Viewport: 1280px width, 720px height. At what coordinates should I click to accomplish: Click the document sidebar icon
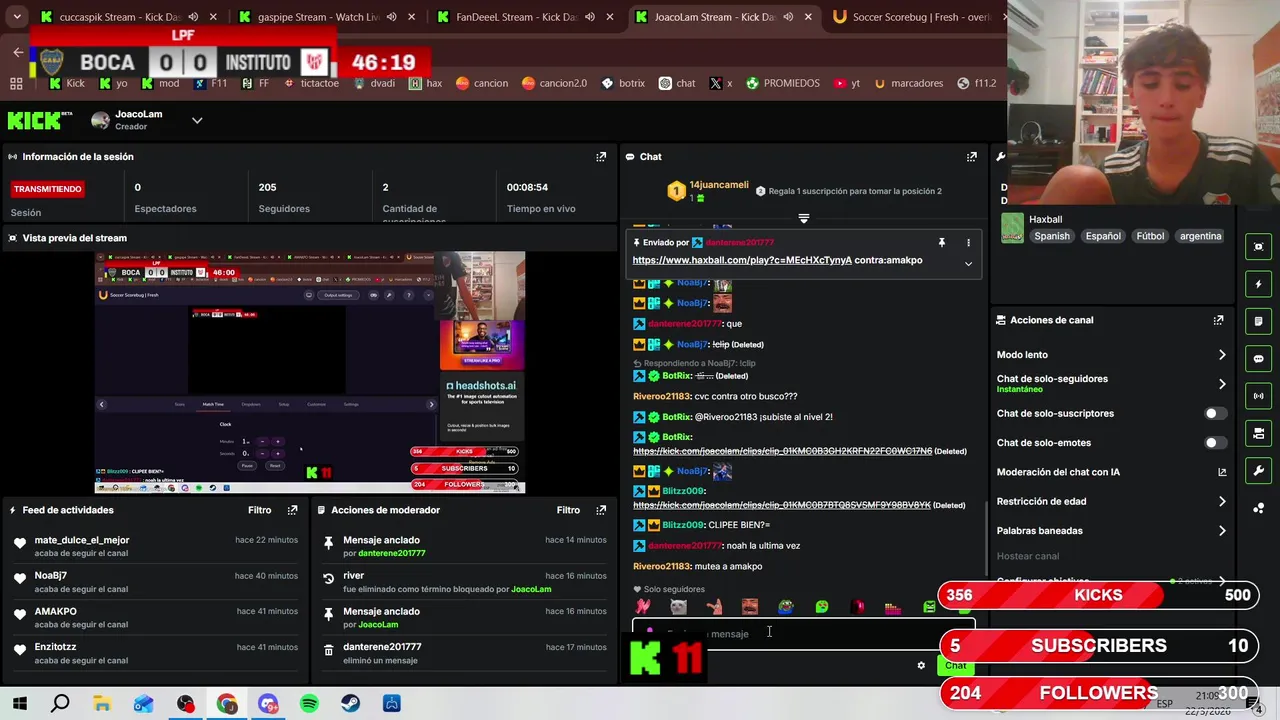(x=1258, y=321)
